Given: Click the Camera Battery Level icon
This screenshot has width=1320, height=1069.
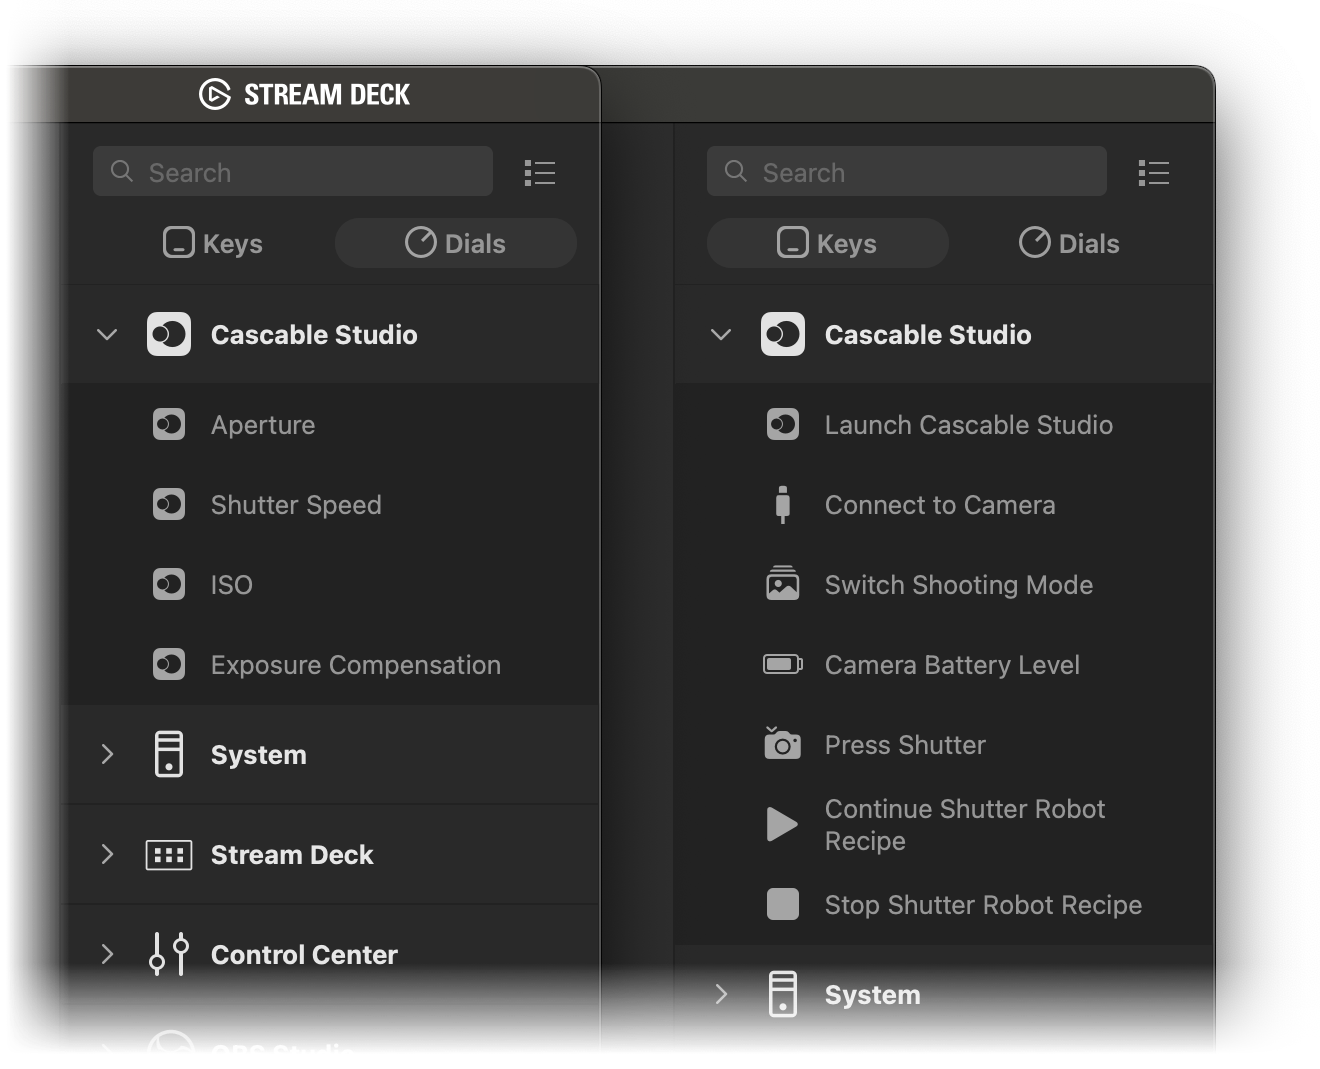Looking at the screenshot, I should [782, 665].
